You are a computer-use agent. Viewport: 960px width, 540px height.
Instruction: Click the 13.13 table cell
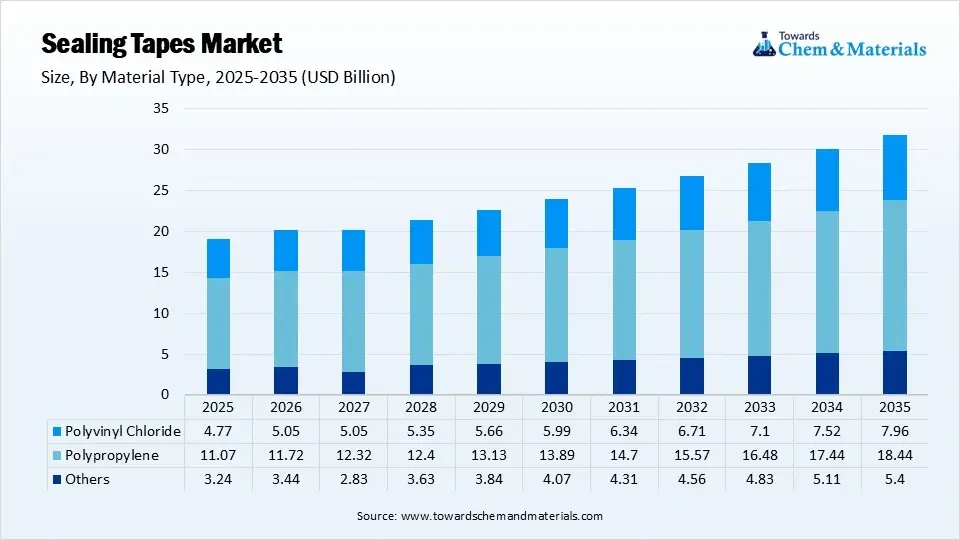tap(489, 456)
